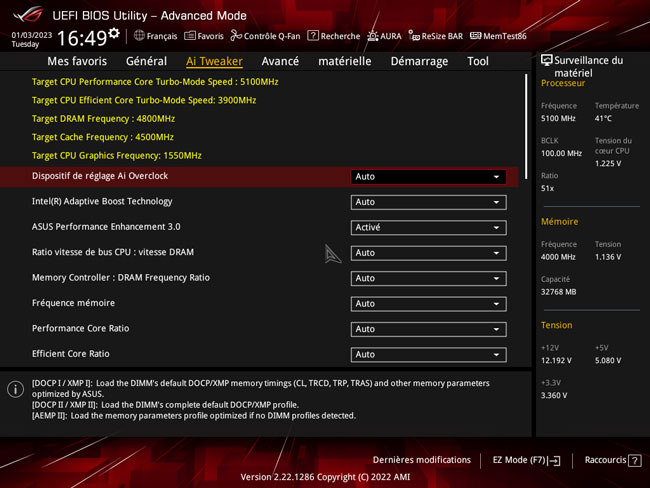
Task: Open the AURA lighting settings
Action: [x=384, y=36]
